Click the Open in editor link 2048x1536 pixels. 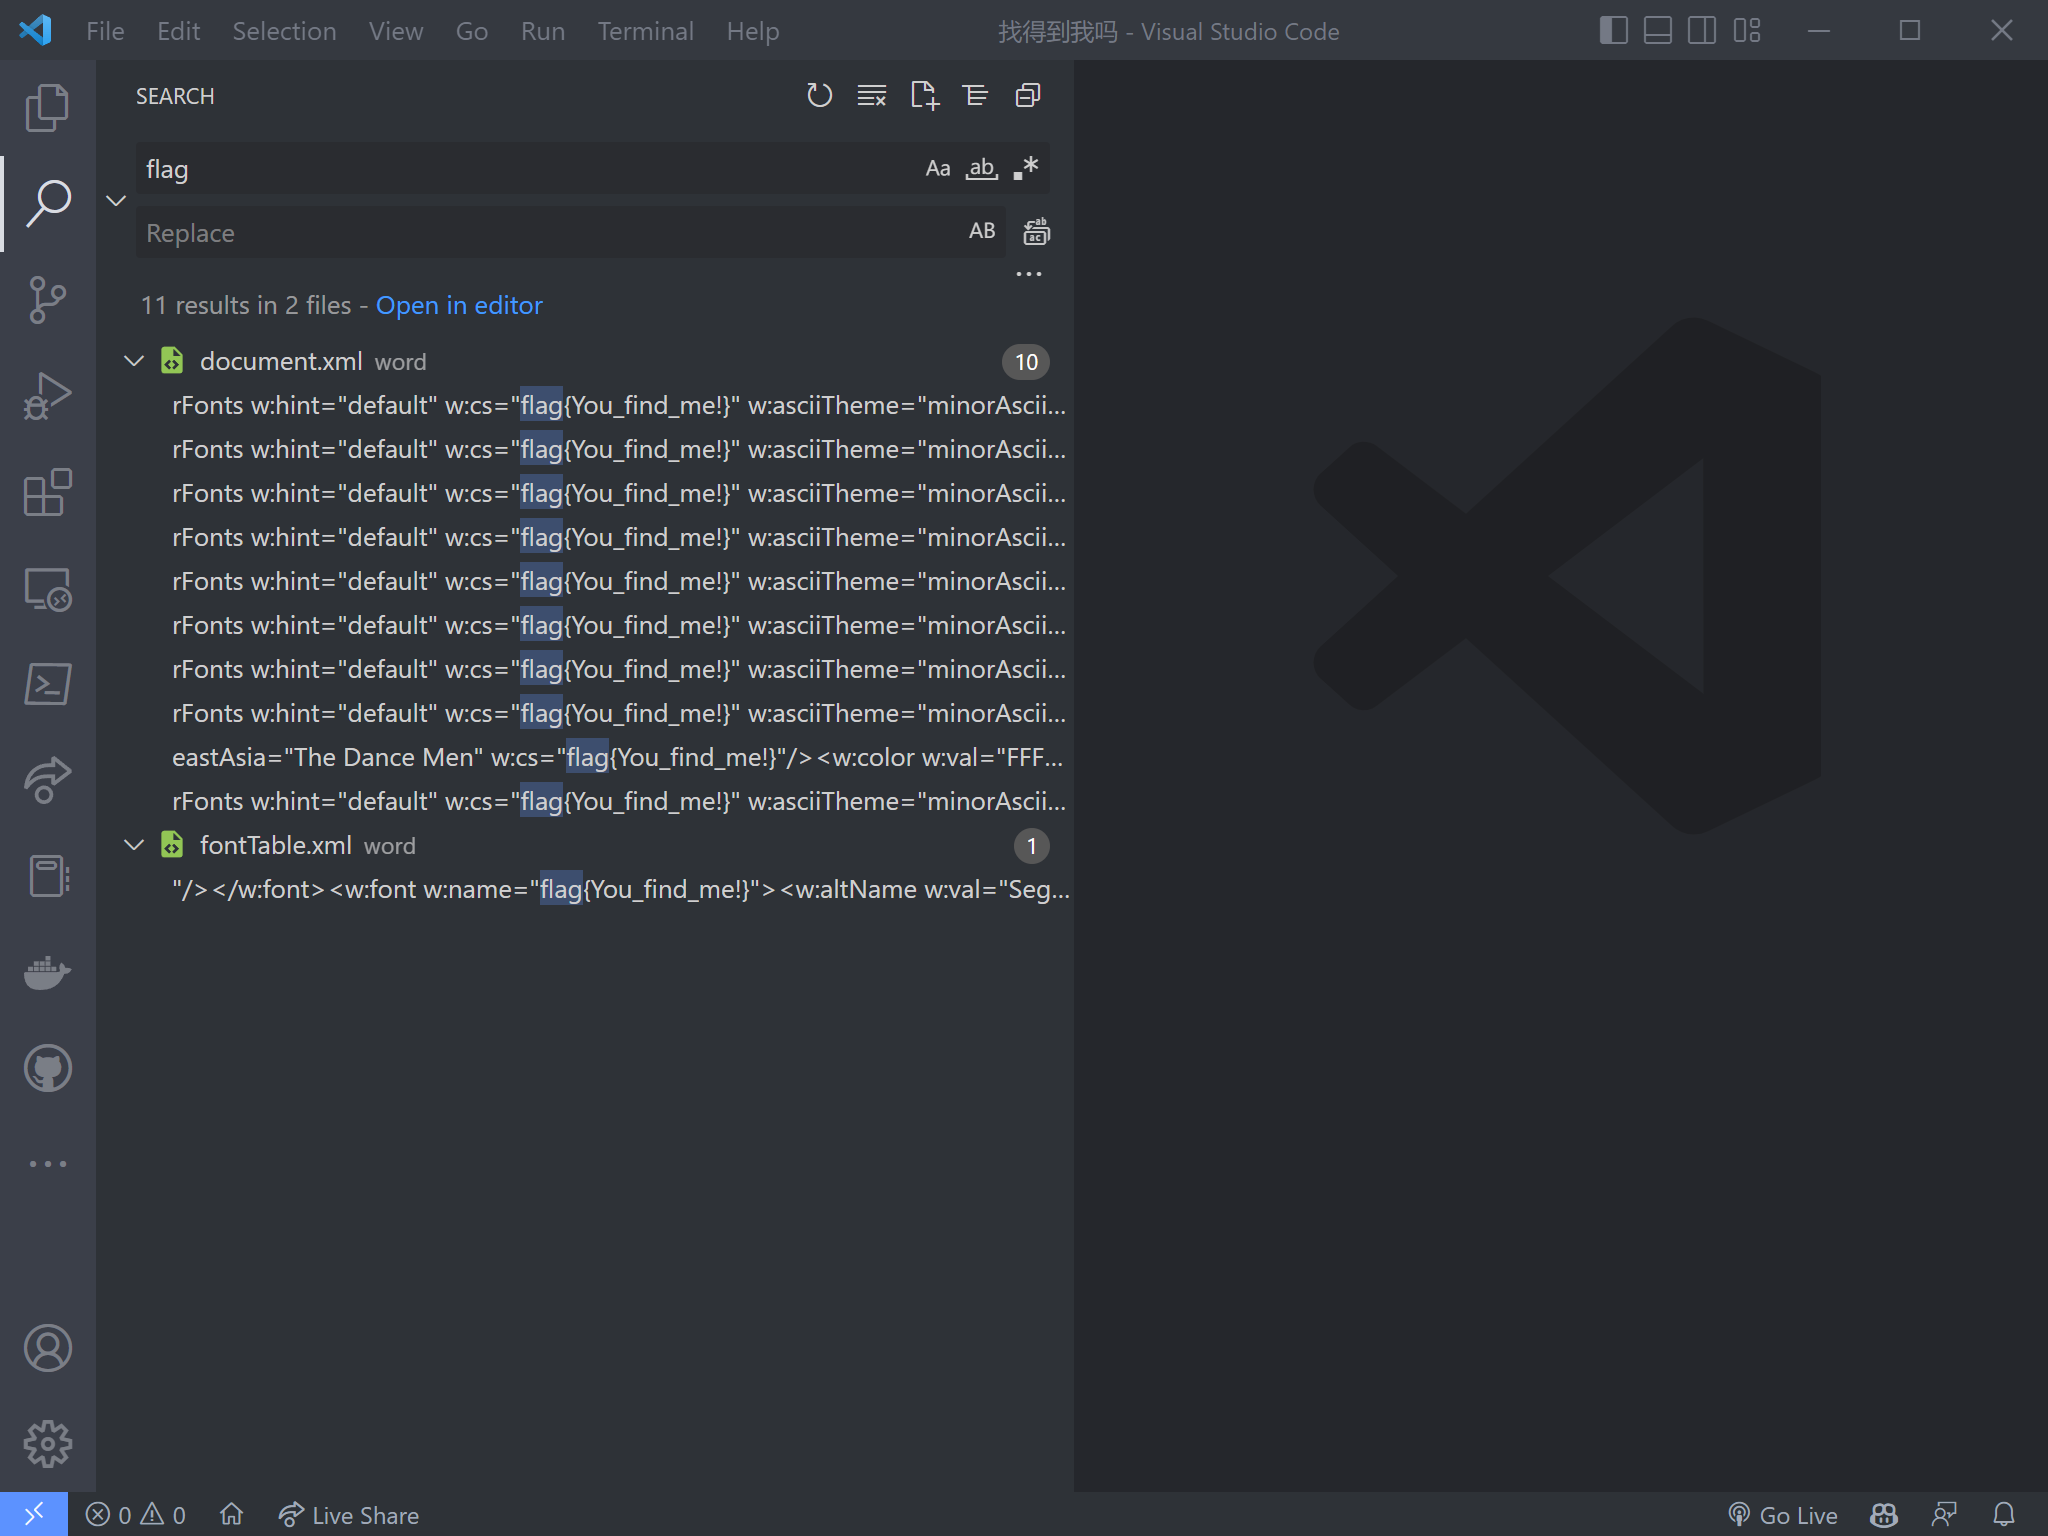[x=459, y=305]
